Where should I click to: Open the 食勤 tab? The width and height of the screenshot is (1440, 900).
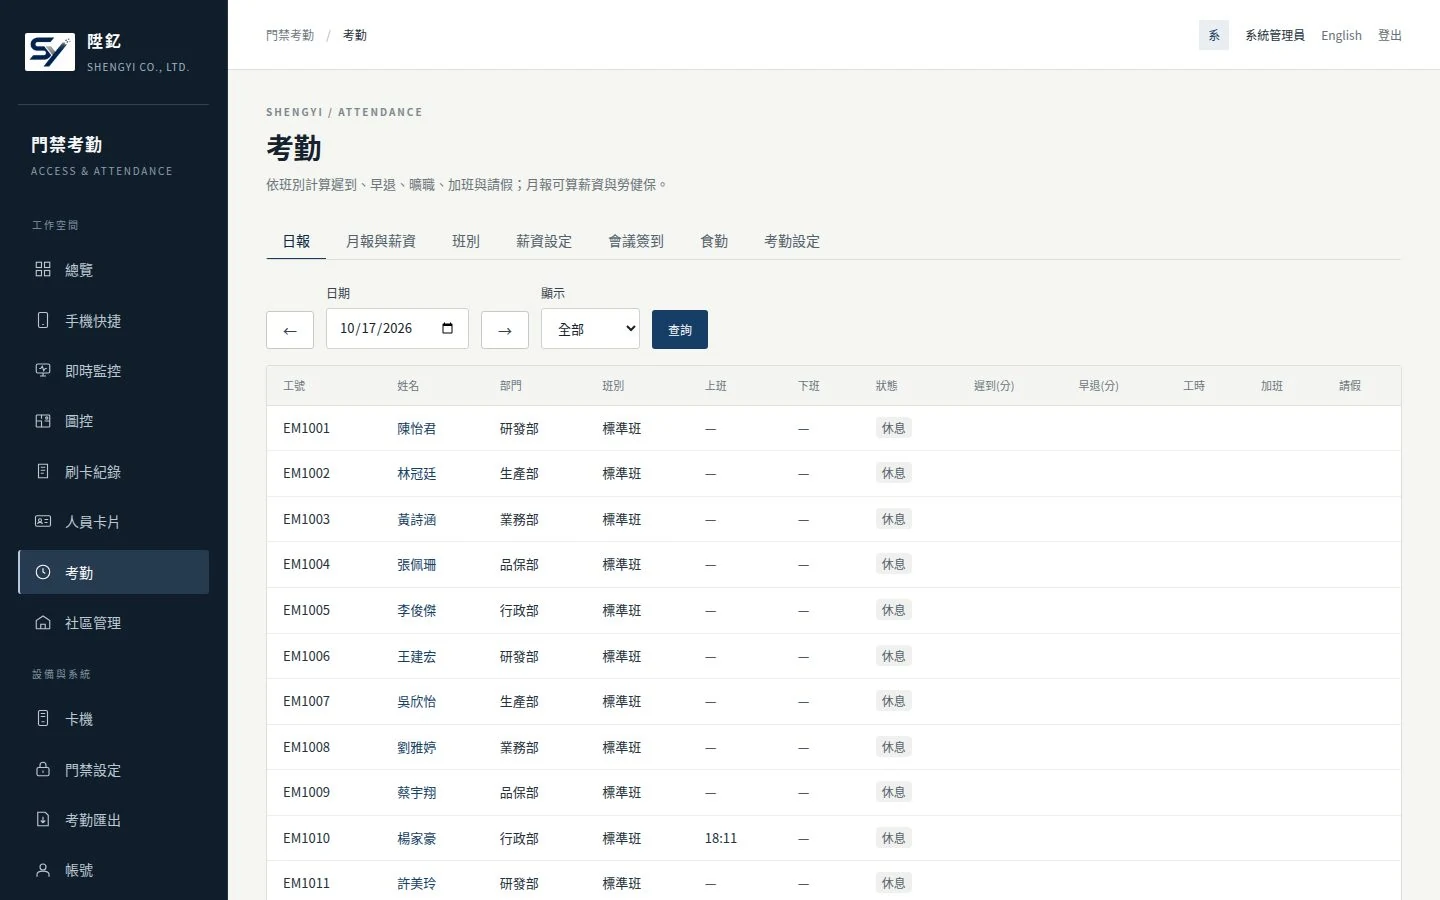click(714, 241)
